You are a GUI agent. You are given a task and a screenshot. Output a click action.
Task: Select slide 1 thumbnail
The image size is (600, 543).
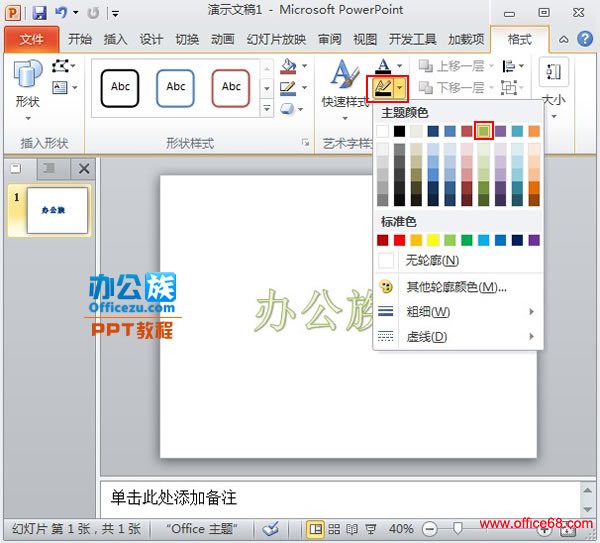(57, 210)
